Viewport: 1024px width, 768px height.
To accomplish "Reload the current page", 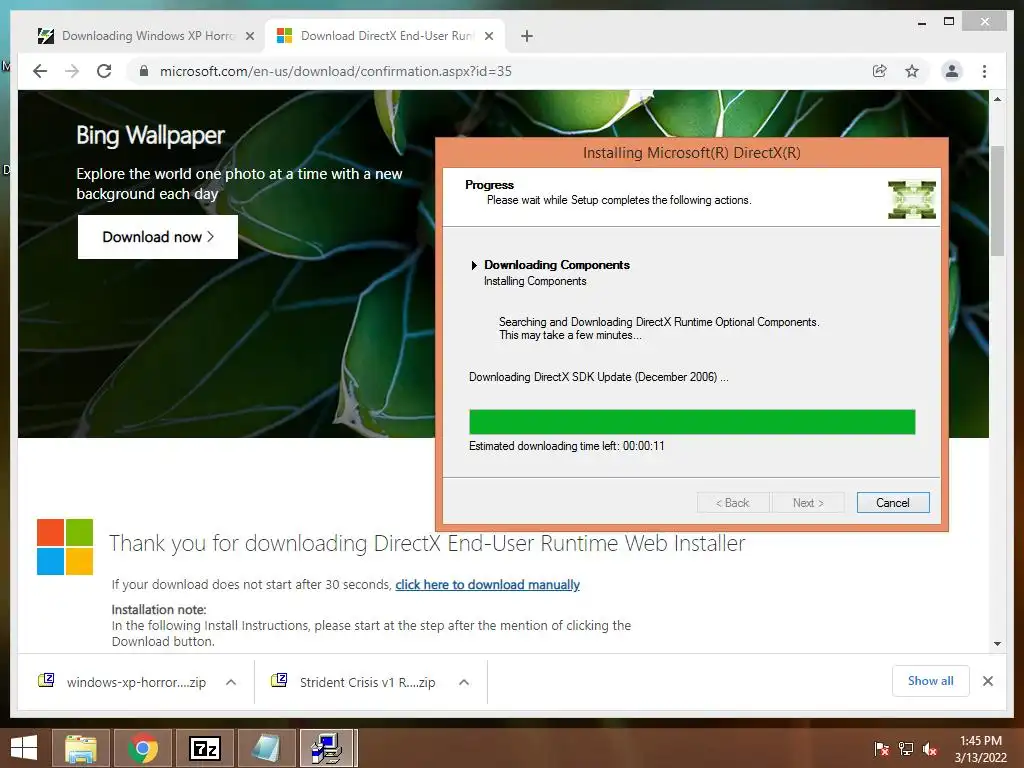I will point(104,71).
